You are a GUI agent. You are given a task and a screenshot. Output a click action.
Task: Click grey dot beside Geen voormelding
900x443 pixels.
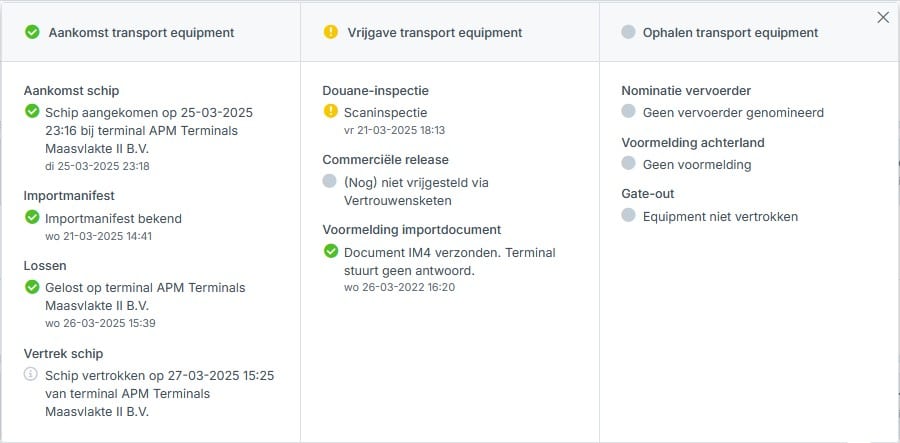(628, 163)
